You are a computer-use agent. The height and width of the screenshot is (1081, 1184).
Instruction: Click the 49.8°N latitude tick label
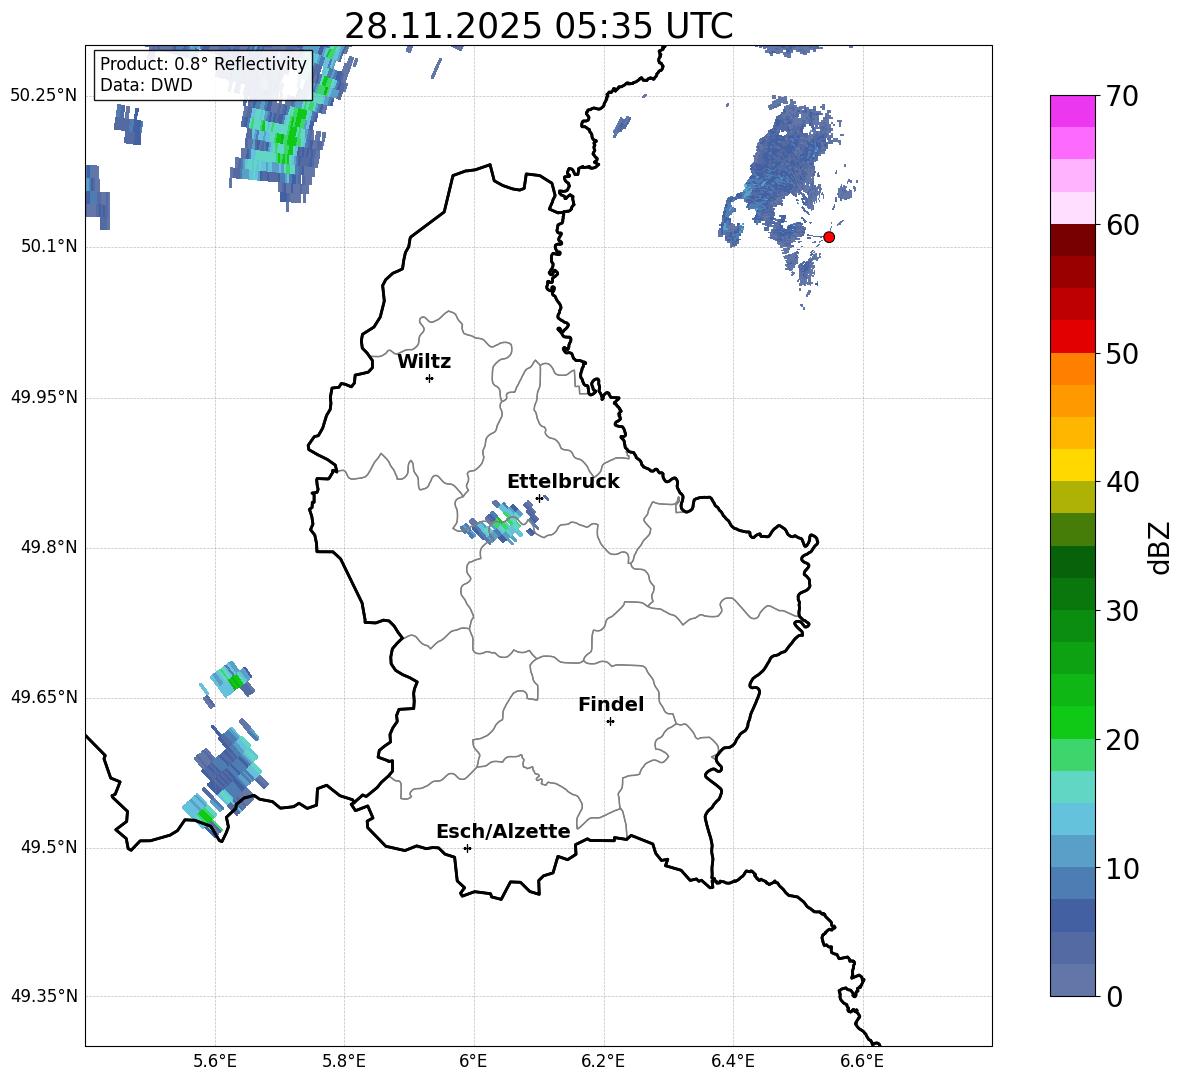click(49, 547)
